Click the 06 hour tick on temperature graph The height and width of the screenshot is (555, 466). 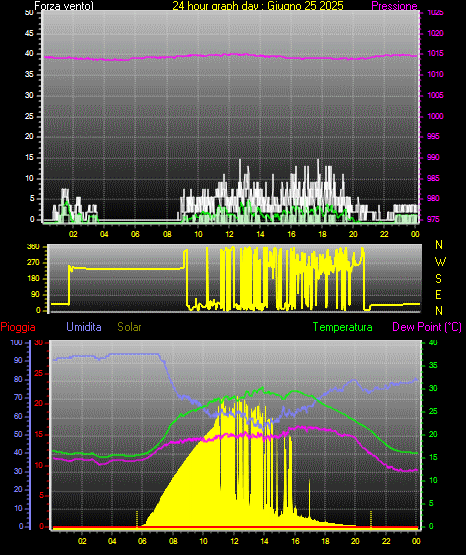pos(142,541)
